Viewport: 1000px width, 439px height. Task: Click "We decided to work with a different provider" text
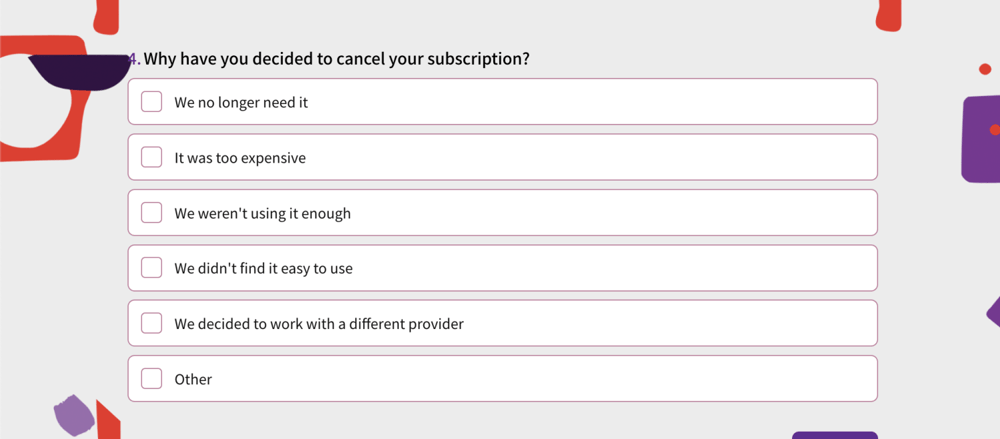319,324
